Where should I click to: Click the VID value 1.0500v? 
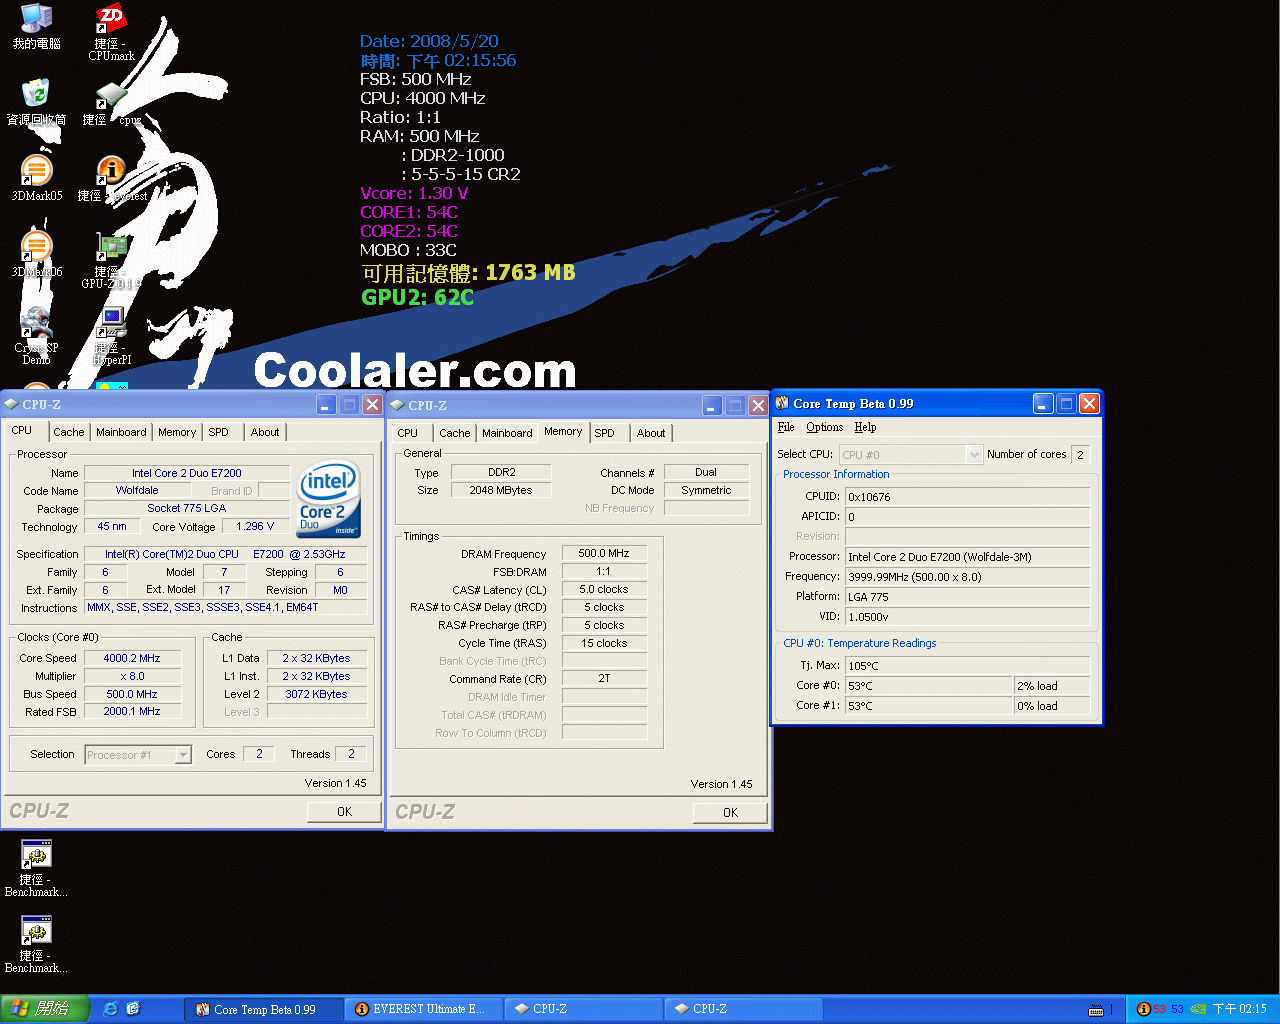pos(967,617)
